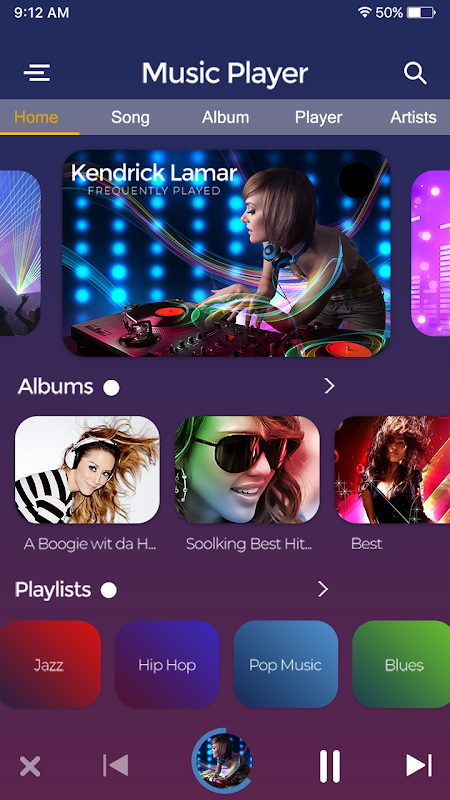Image resolution: width=450 pixels, height=800 pixels.
Task: Close the mini player with X icon
Action: [x=30, y=766]
